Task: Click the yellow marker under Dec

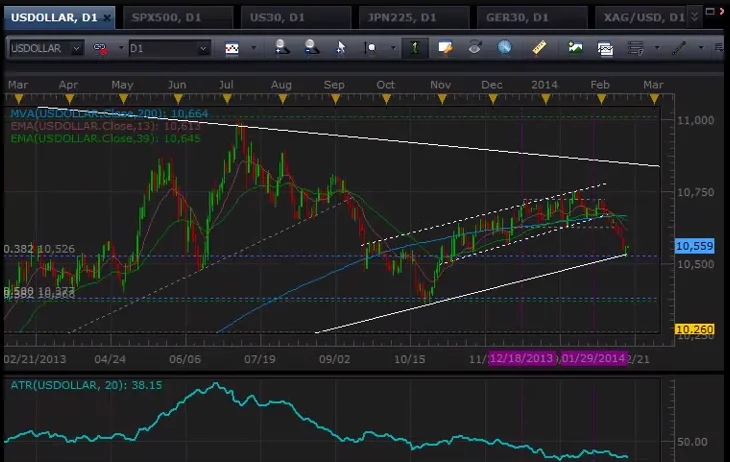Action: 493,99
